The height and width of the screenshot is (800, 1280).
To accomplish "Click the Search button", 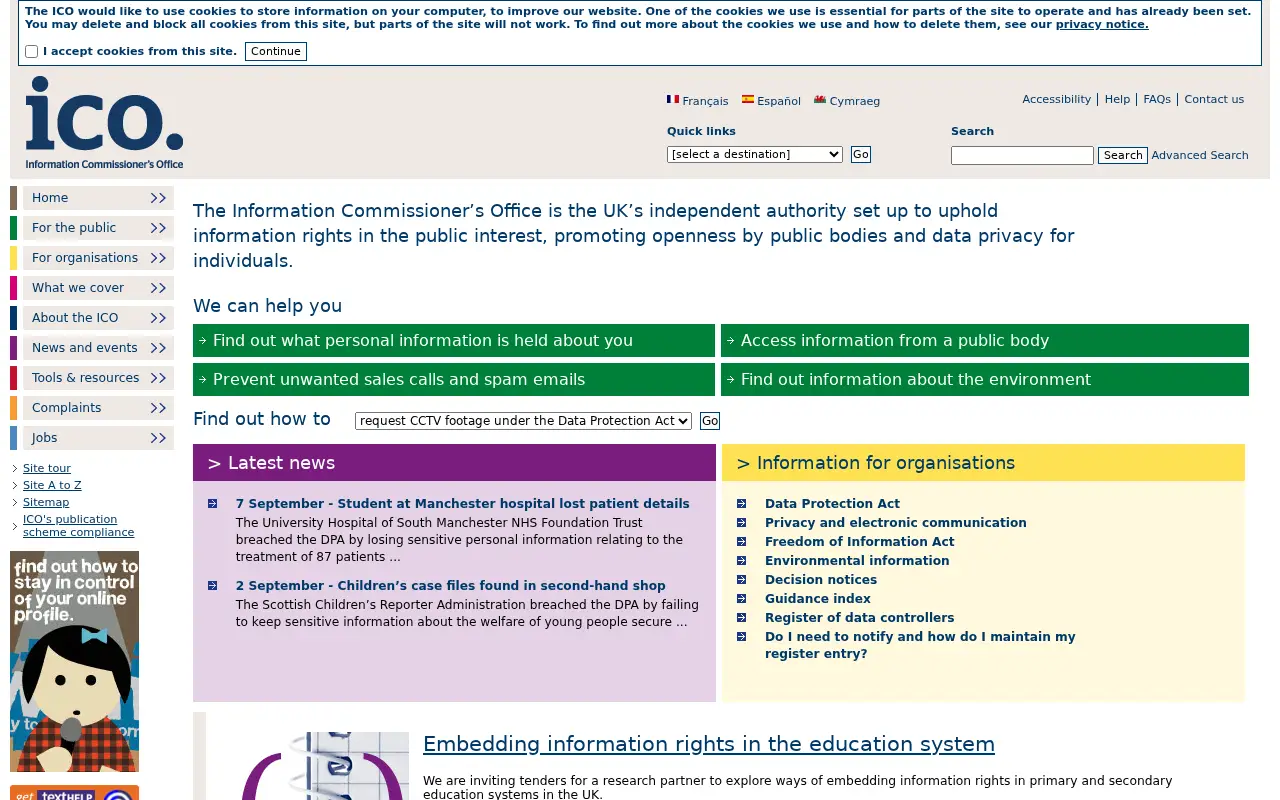I will pos(1123,155).
